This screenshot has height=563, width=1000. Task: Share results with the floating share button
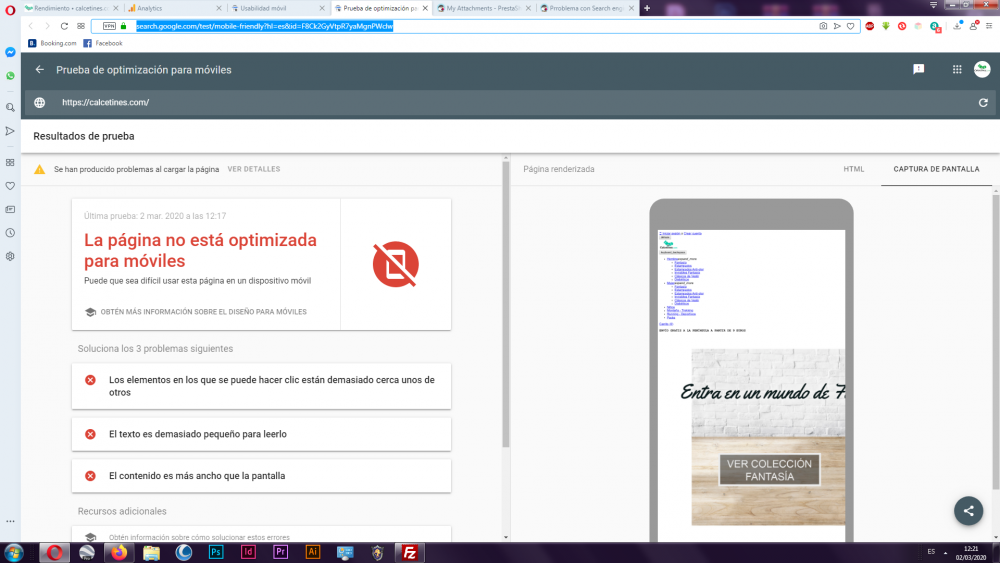tap(968, 511)
